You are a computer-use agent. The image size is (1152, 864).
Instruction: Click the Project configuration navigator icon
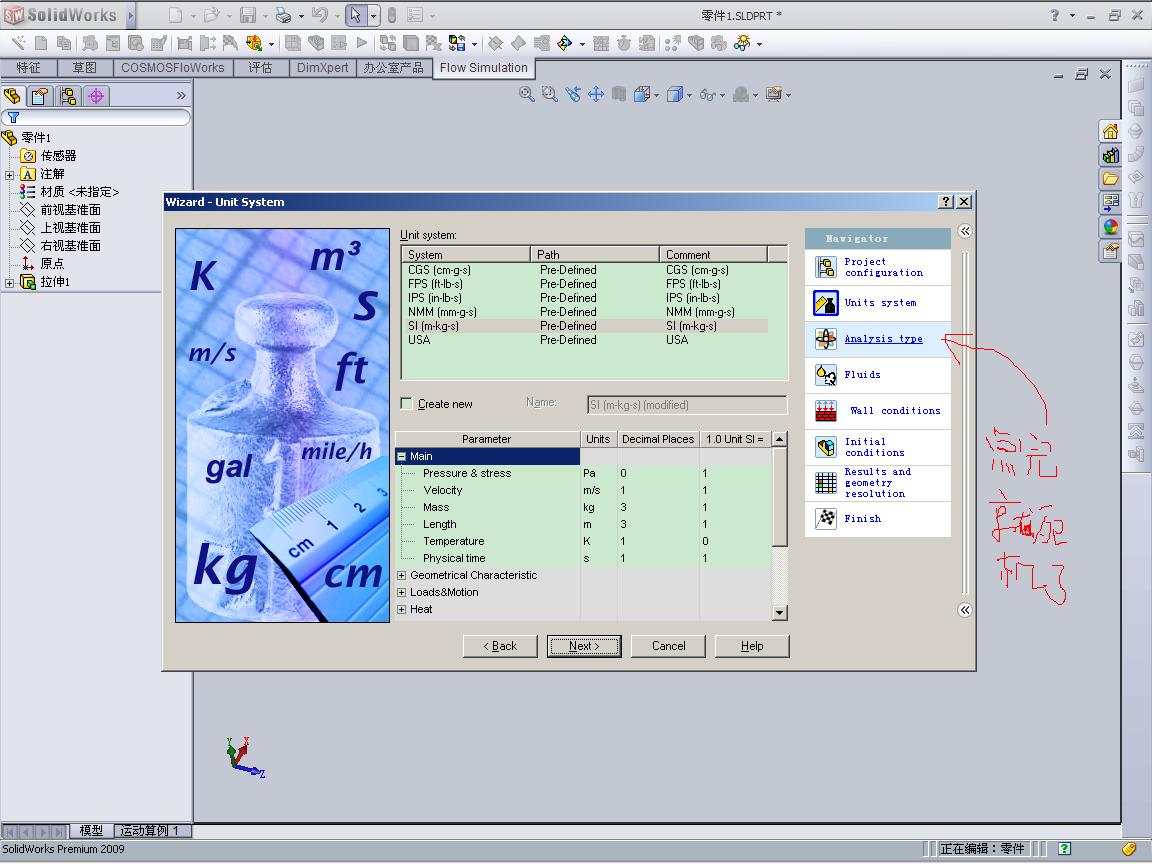(826, 267)
